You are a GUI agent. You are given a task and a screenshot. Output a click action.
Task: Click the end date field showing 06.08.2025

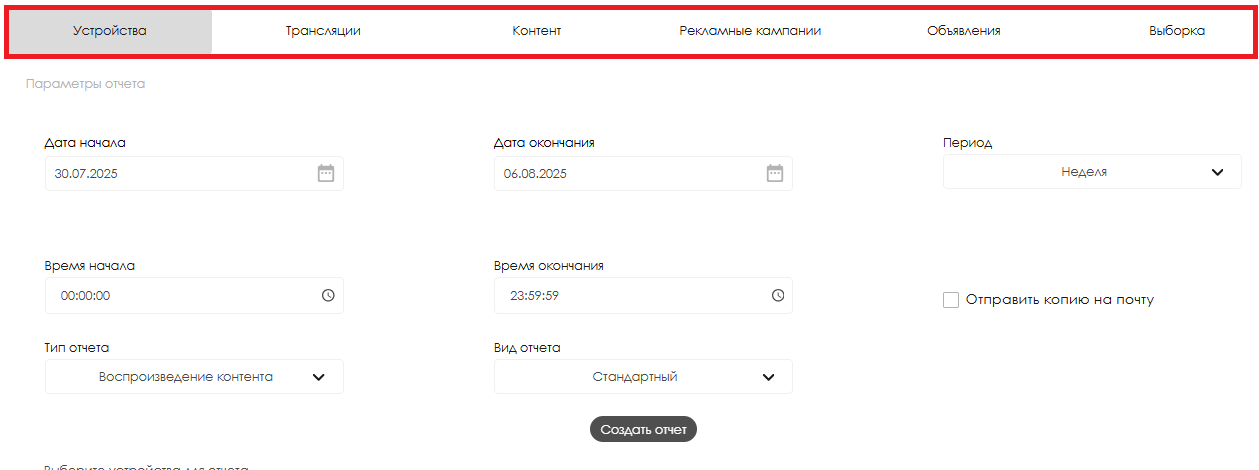[x=620, y=174]
